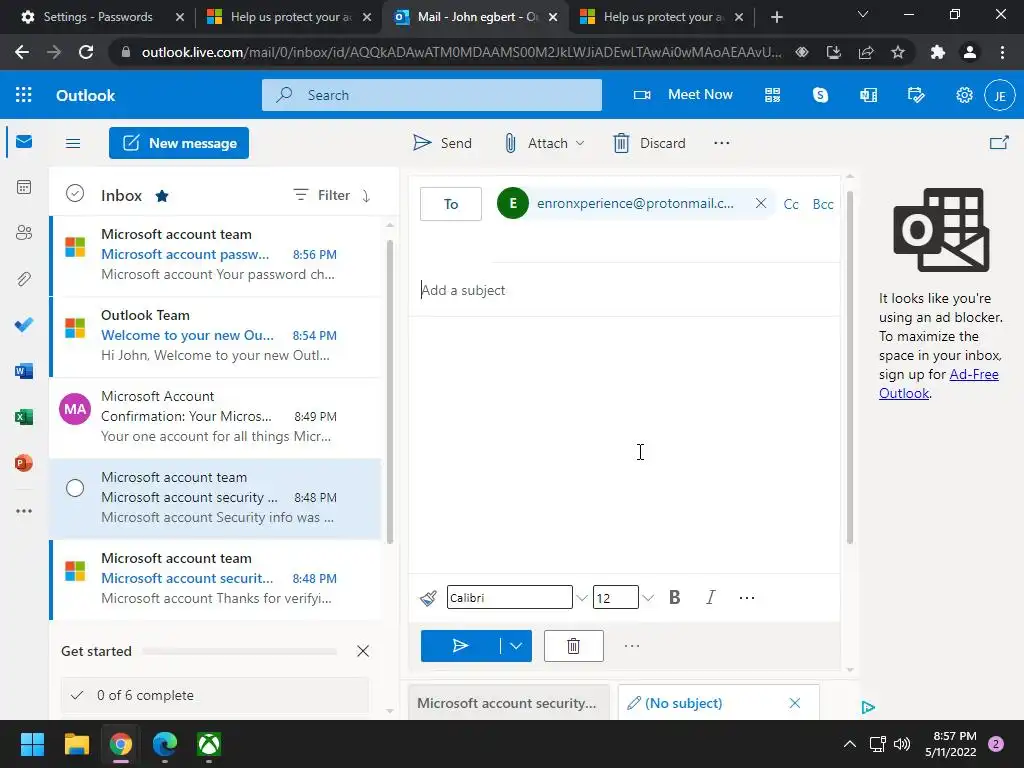Open People contacts in left rail

pyautogui.click(x=24, y=232)
